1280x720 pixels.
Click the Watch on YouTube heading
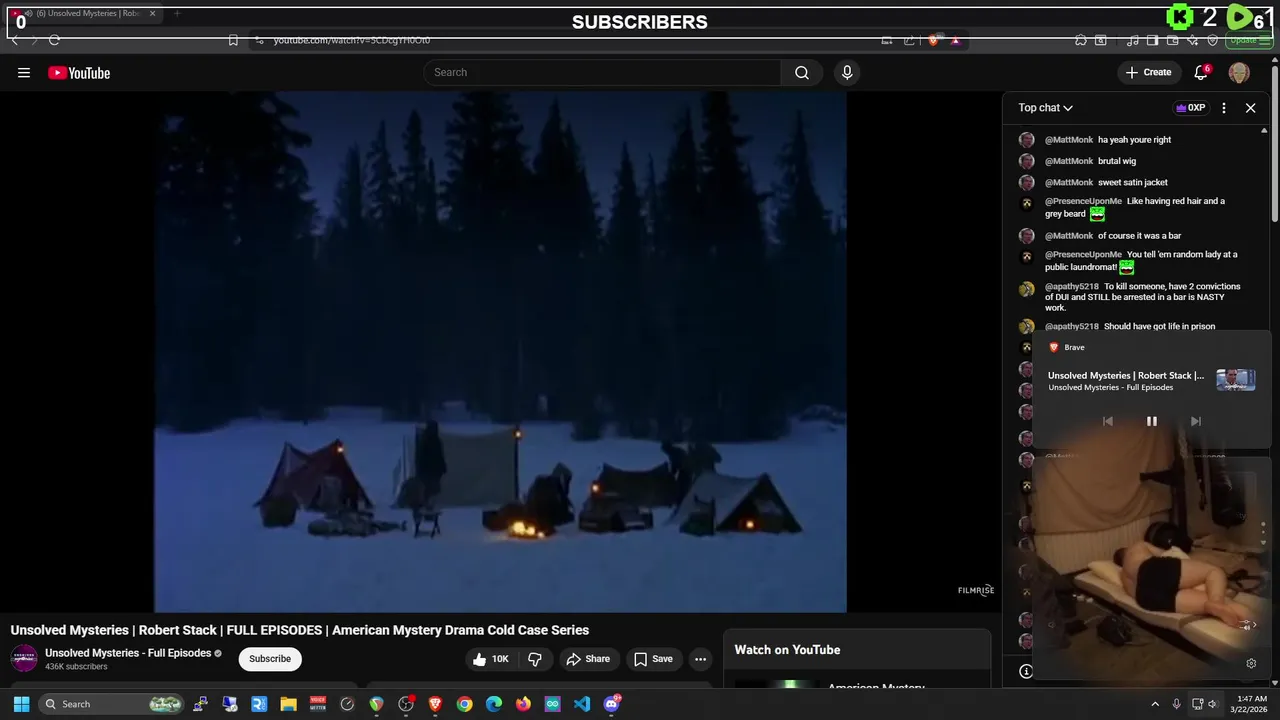(x=787, y=650)
